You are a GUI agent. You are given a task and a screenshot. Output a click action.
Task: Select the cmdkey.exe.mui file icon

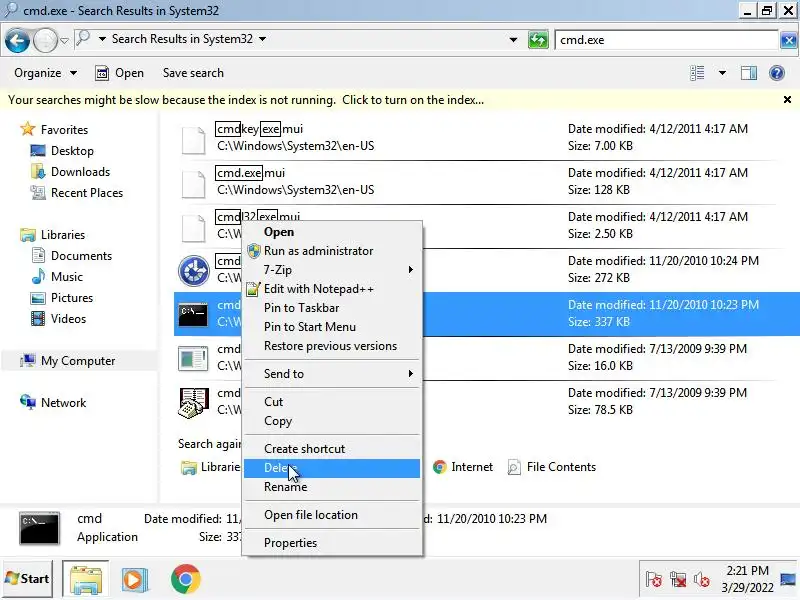[x=193, y=138]
